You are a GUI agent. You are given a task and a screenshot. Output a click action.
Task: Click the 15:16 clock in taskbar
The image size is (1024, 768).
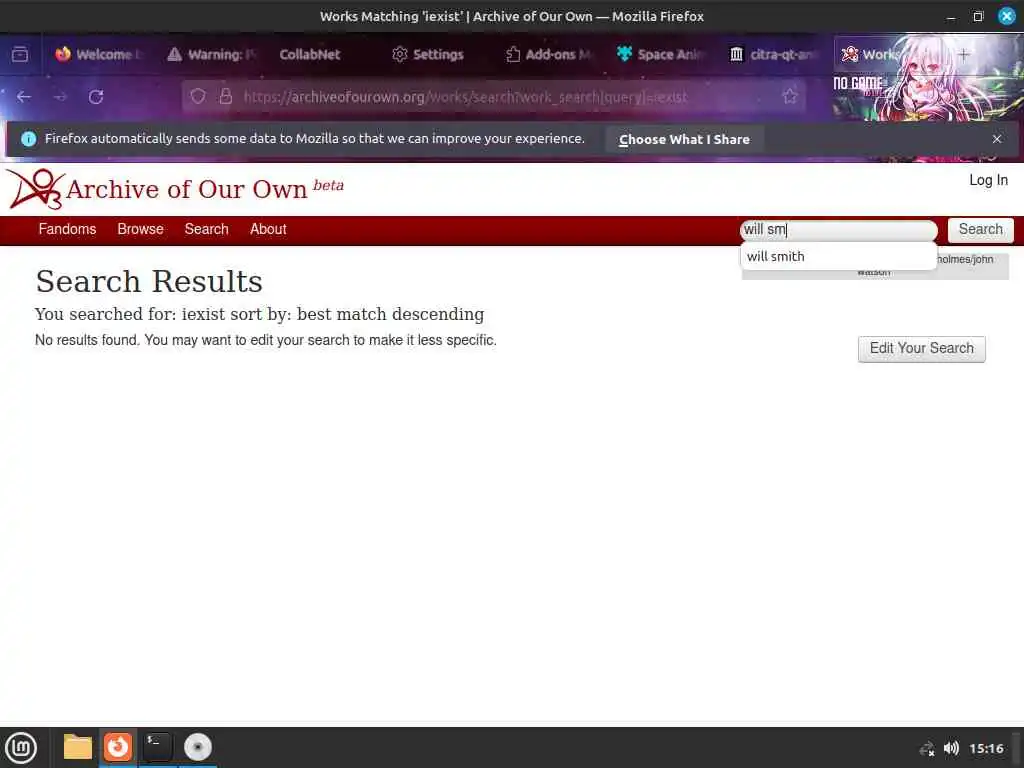click(x=986, y=748)
